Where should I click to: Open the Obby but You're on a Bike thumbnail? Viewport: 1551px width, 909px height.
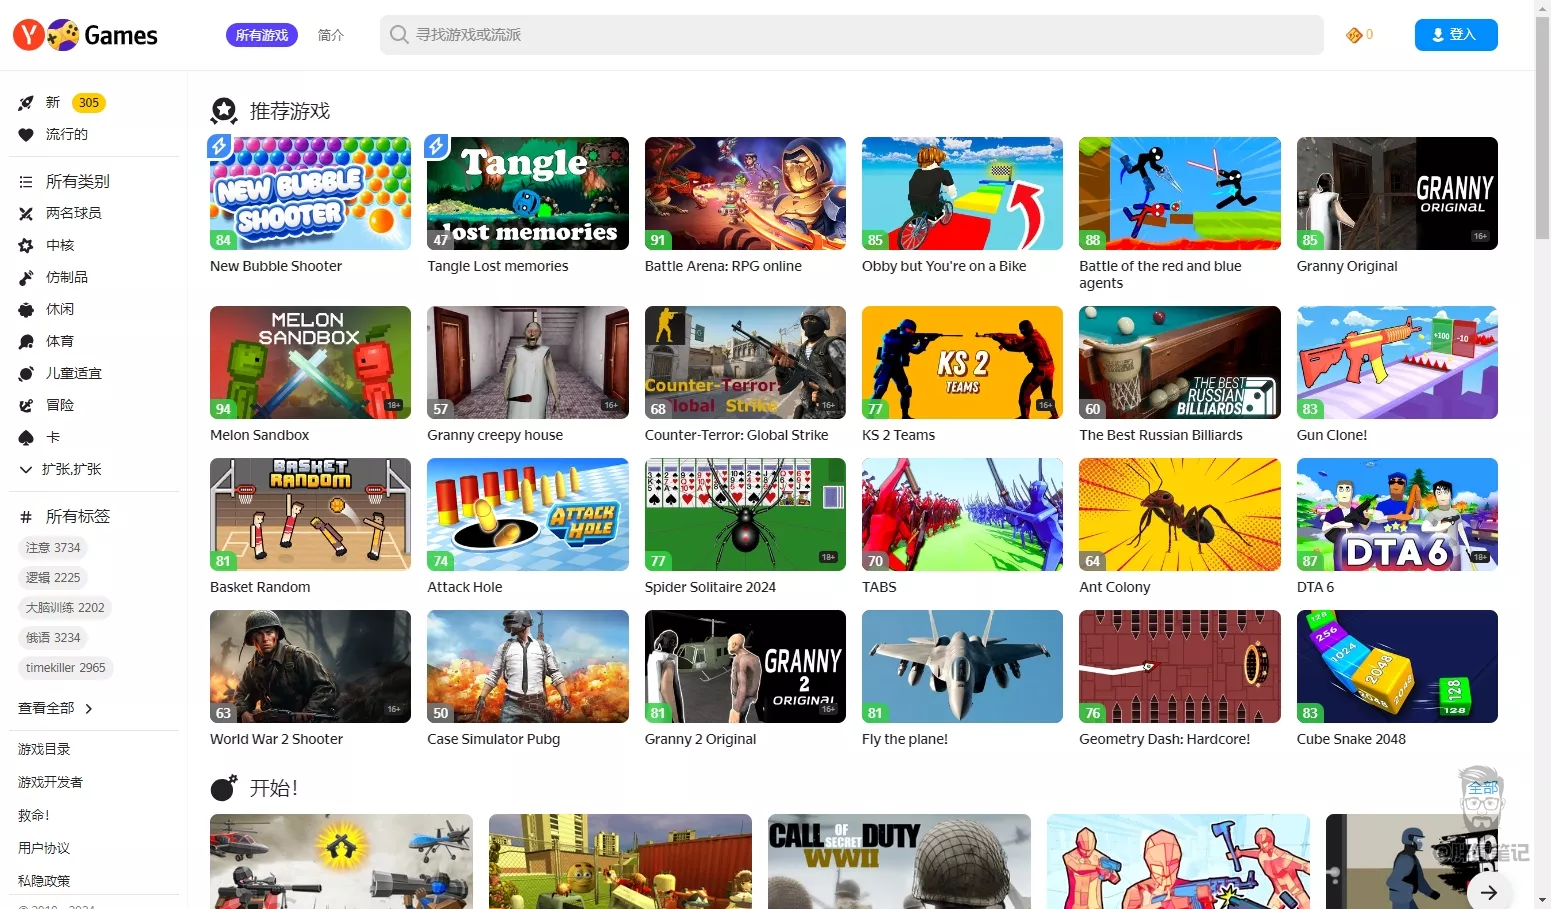[x=962, y=193]
